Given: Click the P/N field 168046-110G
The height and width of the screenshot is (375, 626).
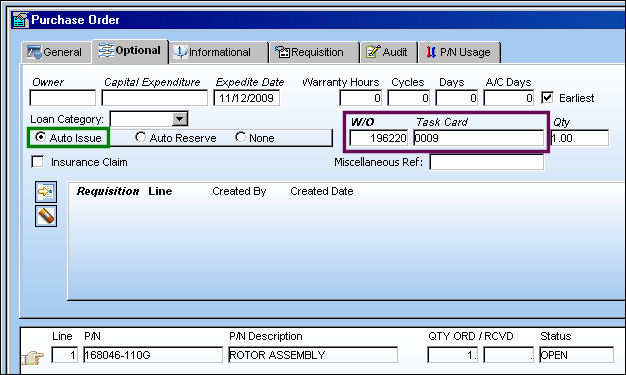Looking at the screenshot, I should pyautogui.click(x=153, y=355).
